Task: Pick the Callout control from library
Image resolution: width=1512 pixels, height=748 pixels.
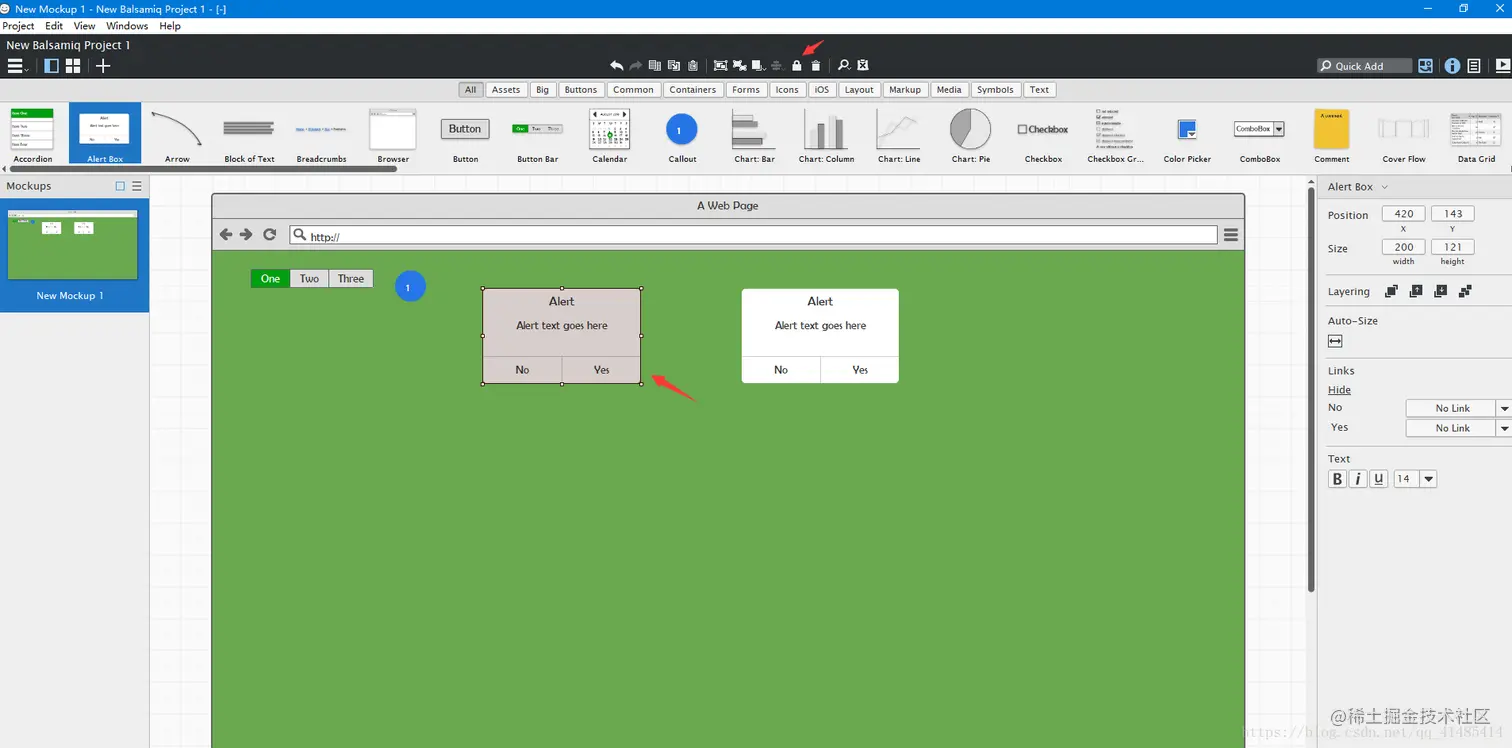Action: 682,135
